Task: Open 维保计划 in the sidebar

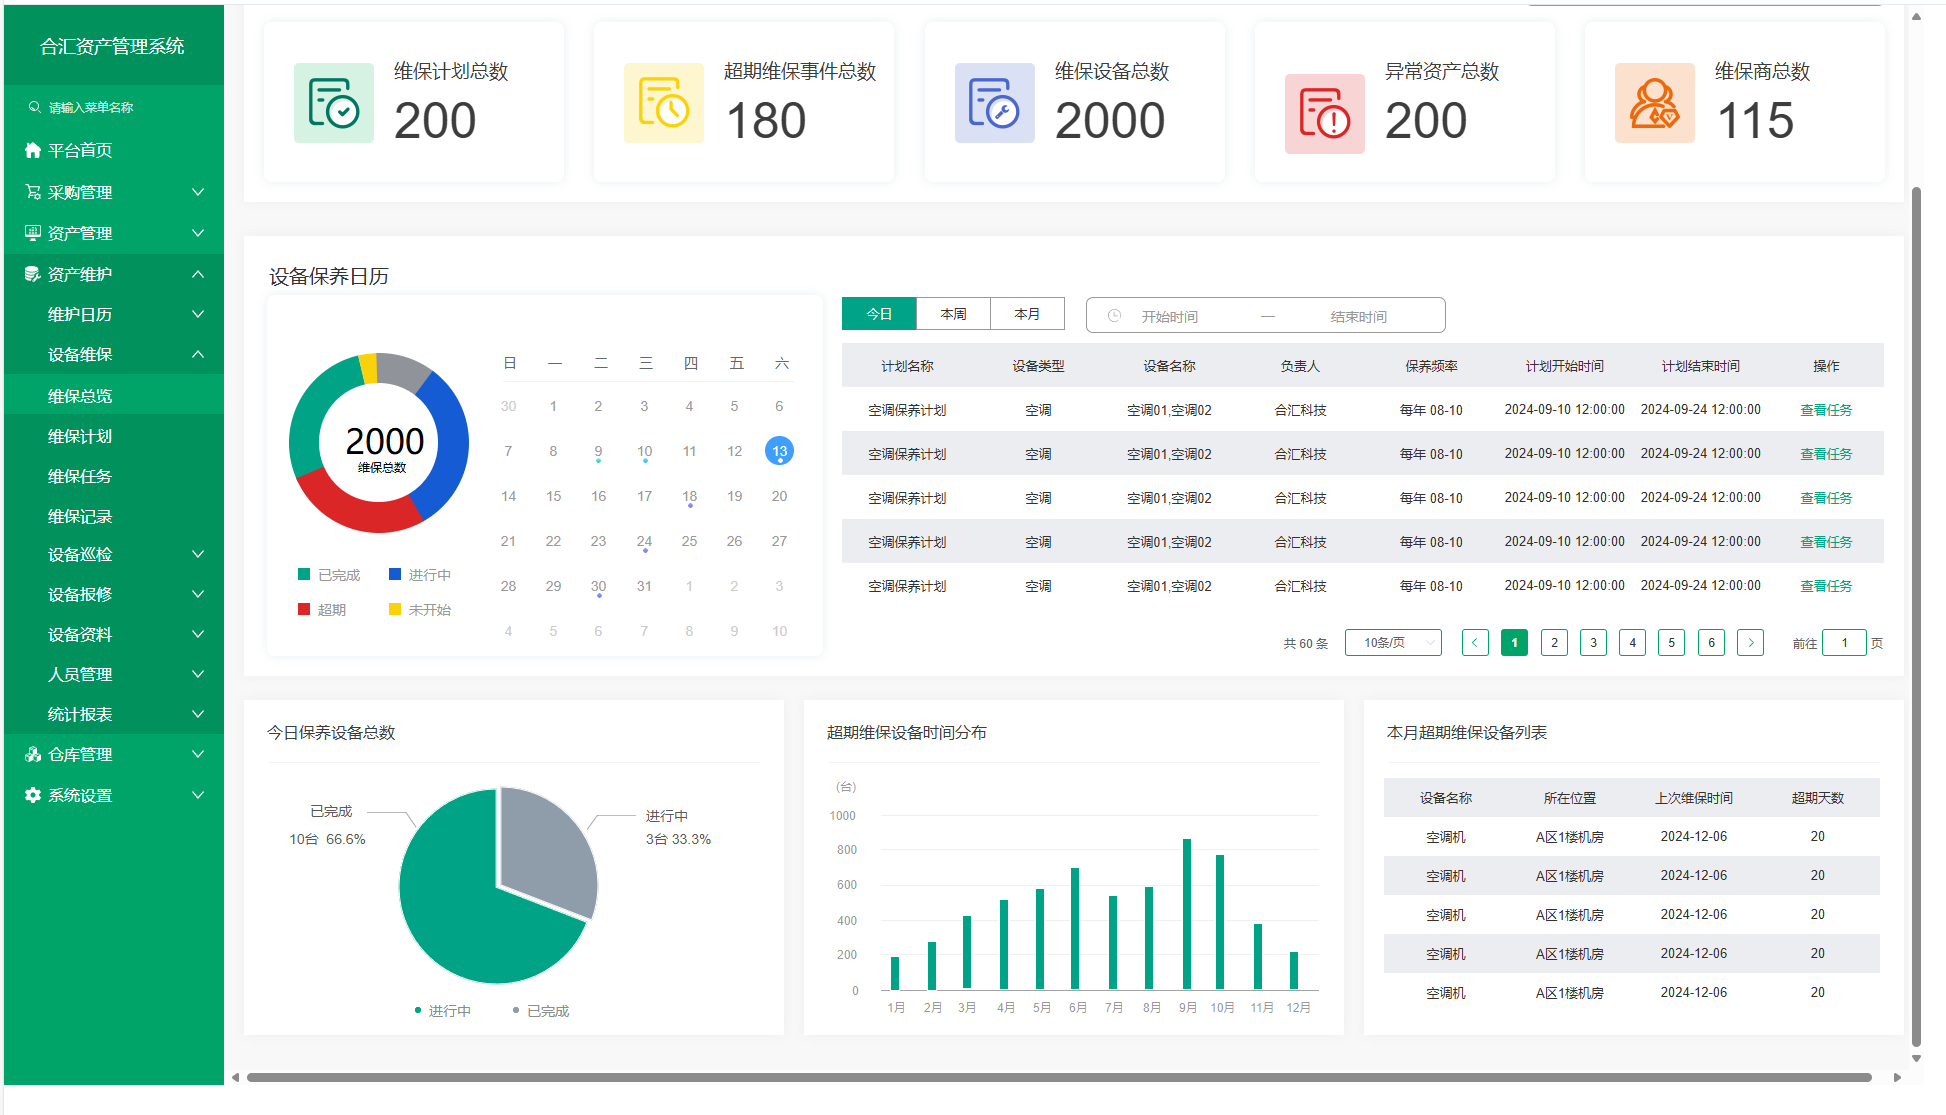Action: coord(80,436)
